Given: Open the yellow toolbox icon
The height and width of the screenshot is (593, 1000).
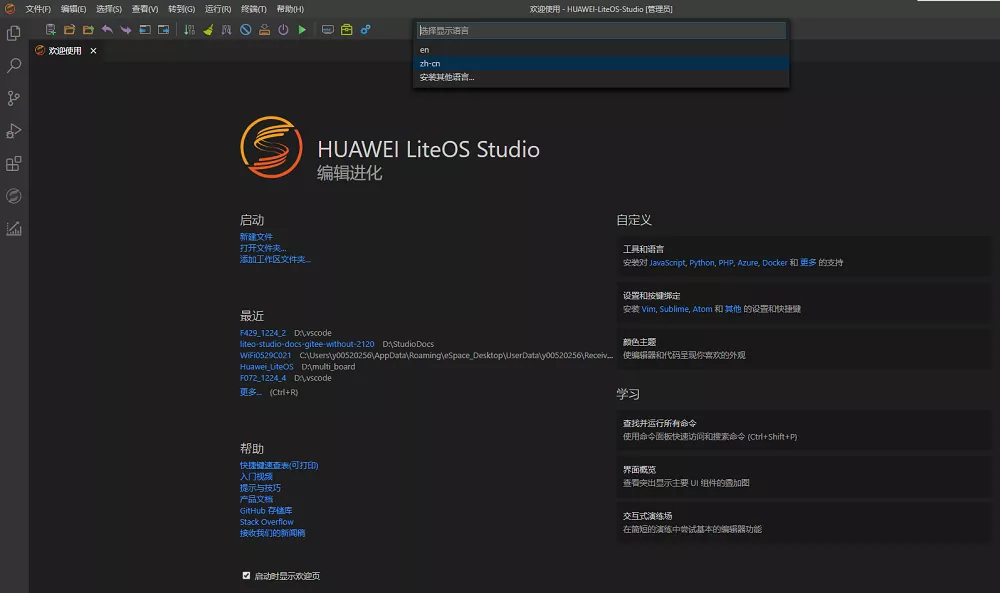Looking at the screenshot, I should coord(346,29).
